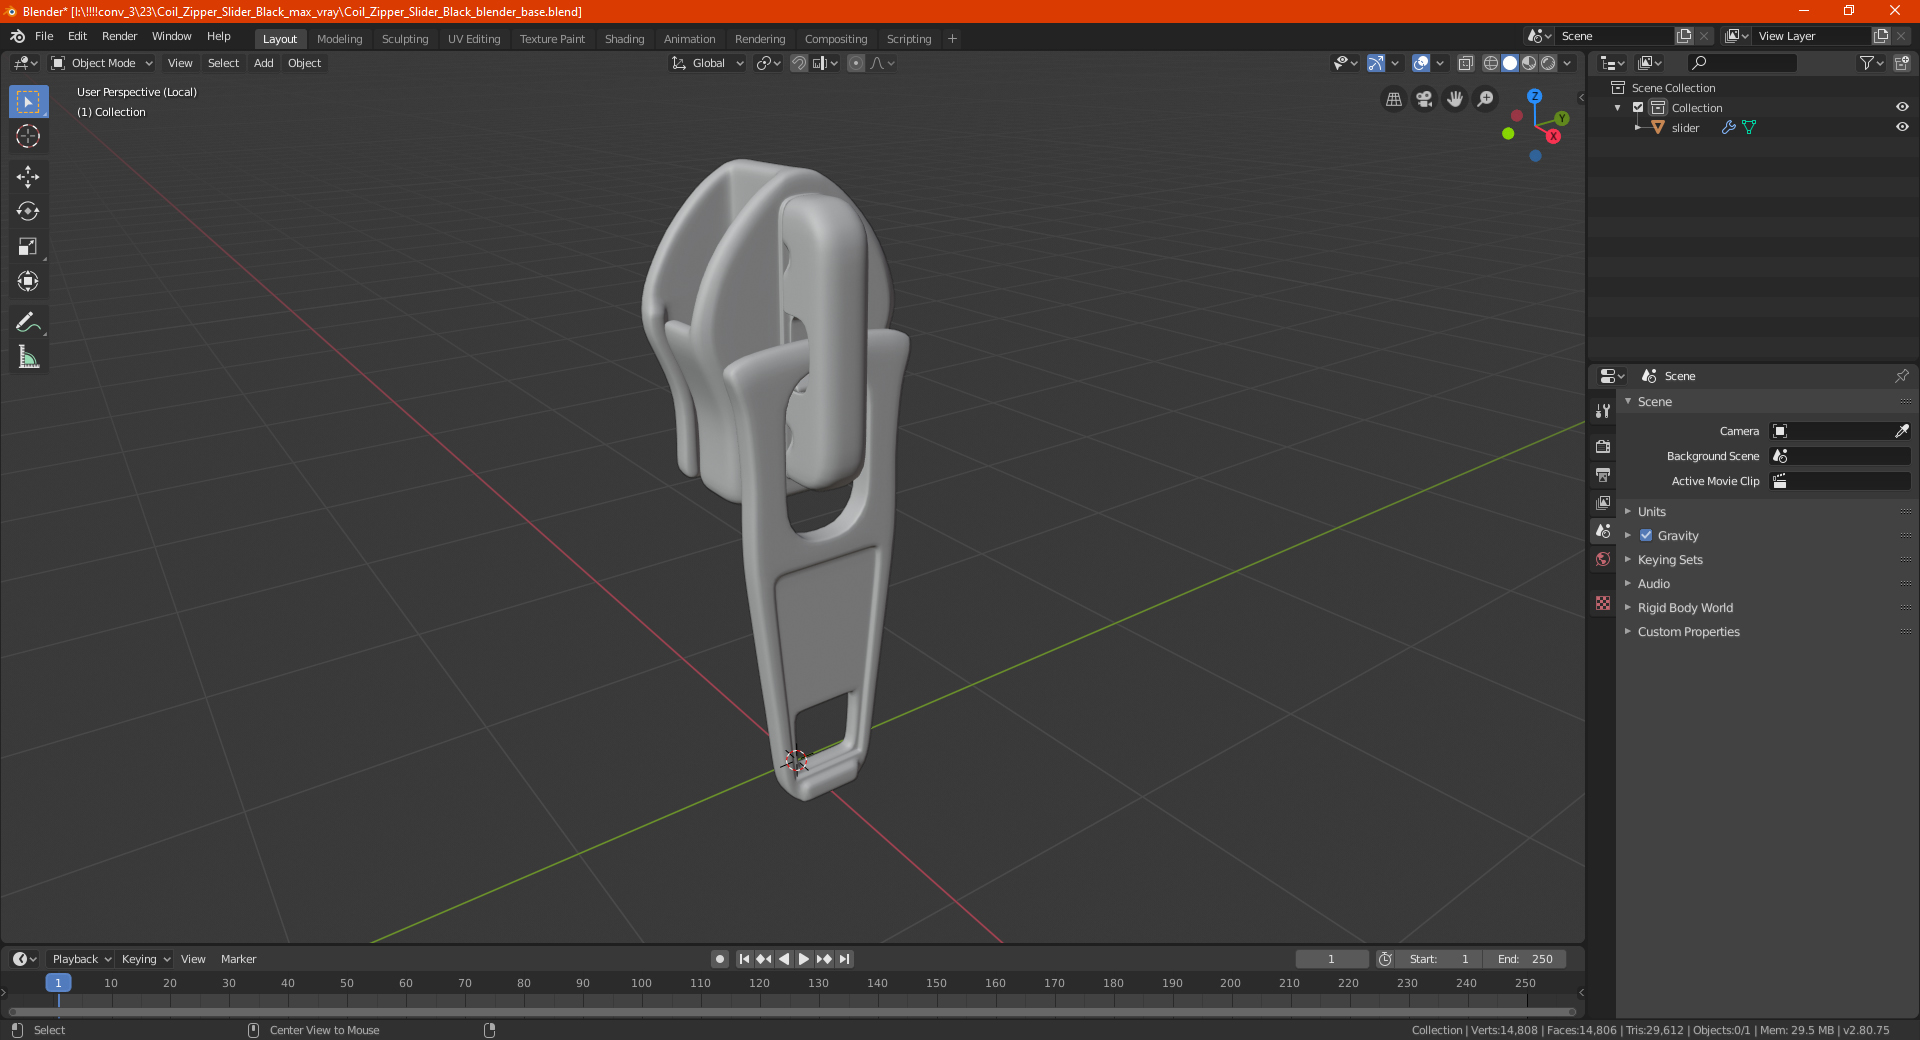Click the pin icon in Properties header
Viewport: 1920px width, 1040px height.
1901,376
